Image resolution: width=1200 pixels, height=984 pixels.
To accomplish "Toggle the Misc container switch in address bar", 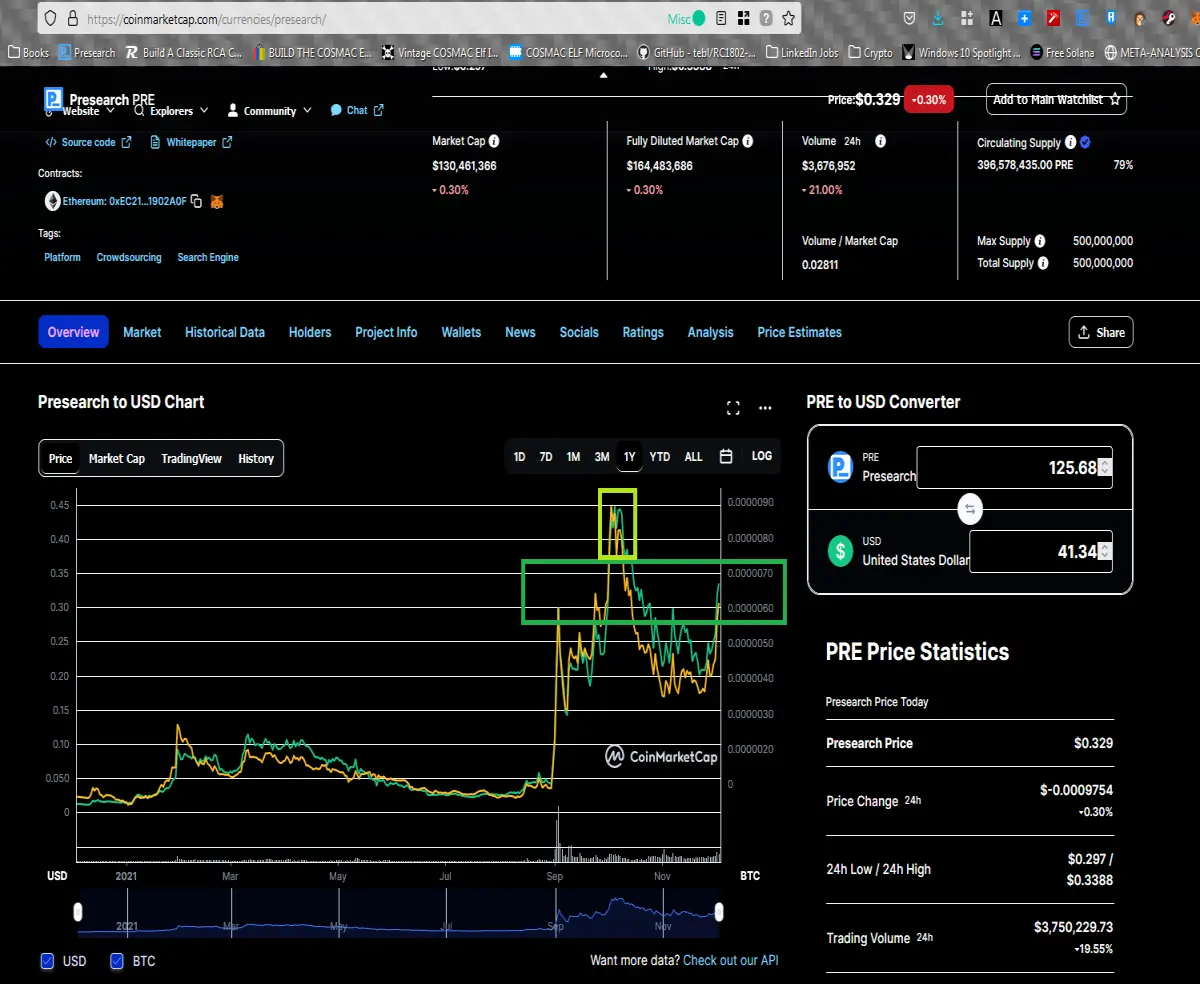I will click(699, 18).
